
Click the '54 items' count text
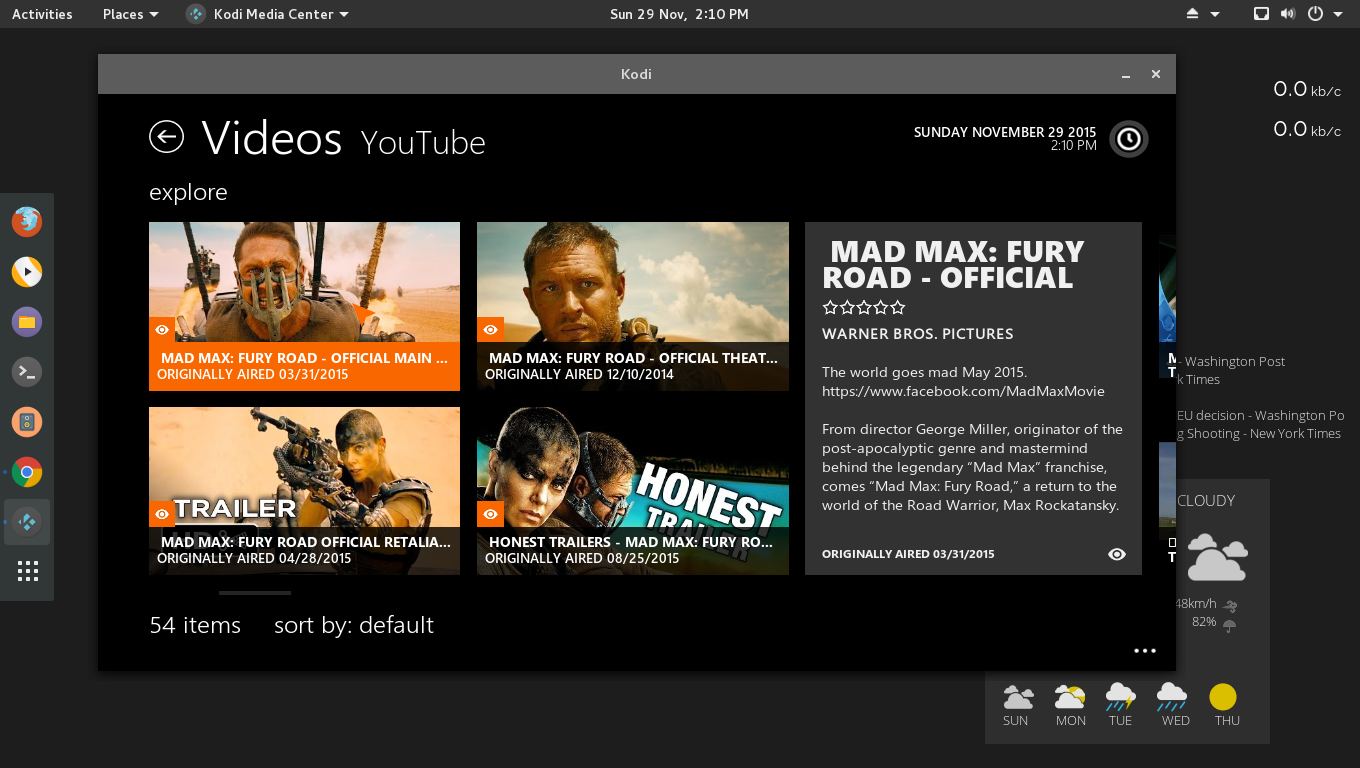point(195,625)
